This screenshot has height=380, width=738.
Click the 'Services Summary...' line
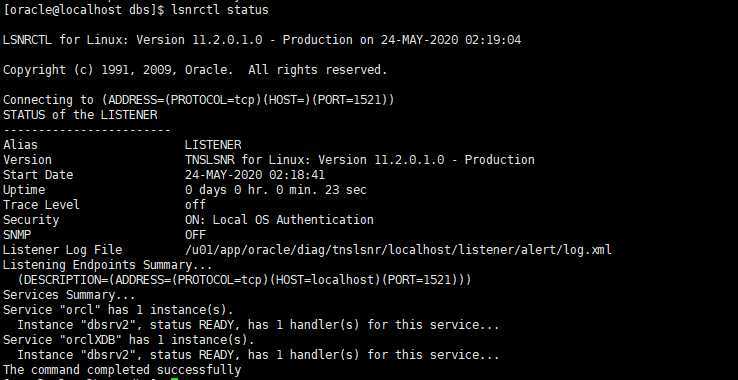click(x=69, y=295)
